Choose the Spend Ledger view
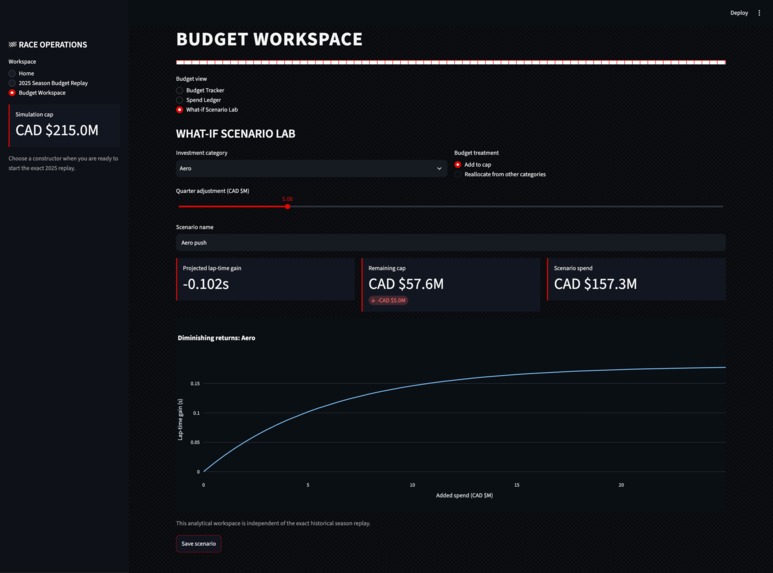The height and width of the screenshot is (573, 773). tap(199, 100)
